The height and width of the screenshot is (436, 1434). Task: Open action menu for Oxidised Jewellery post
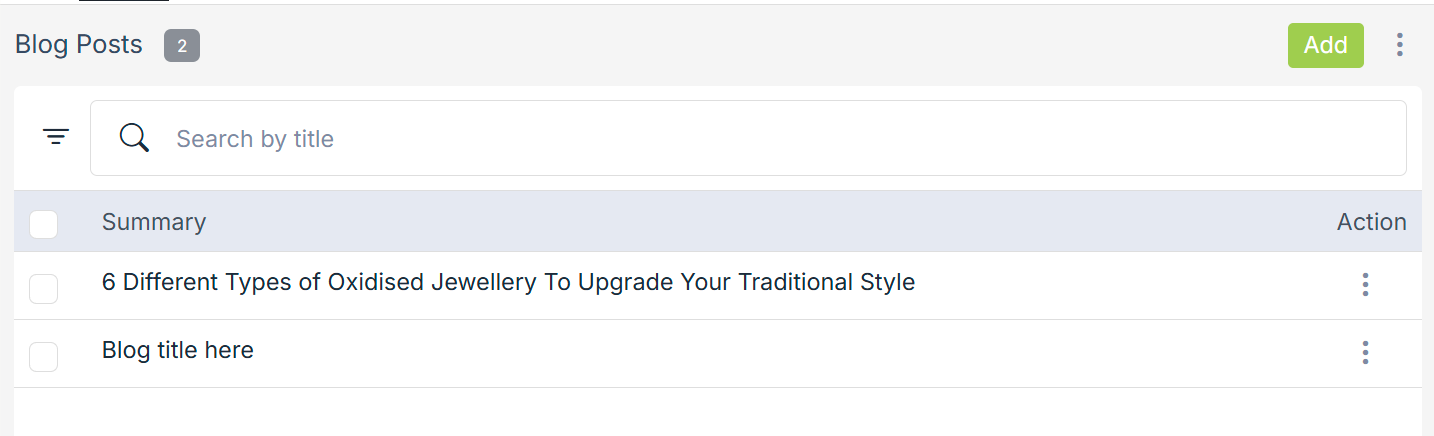pos(1365,285)
